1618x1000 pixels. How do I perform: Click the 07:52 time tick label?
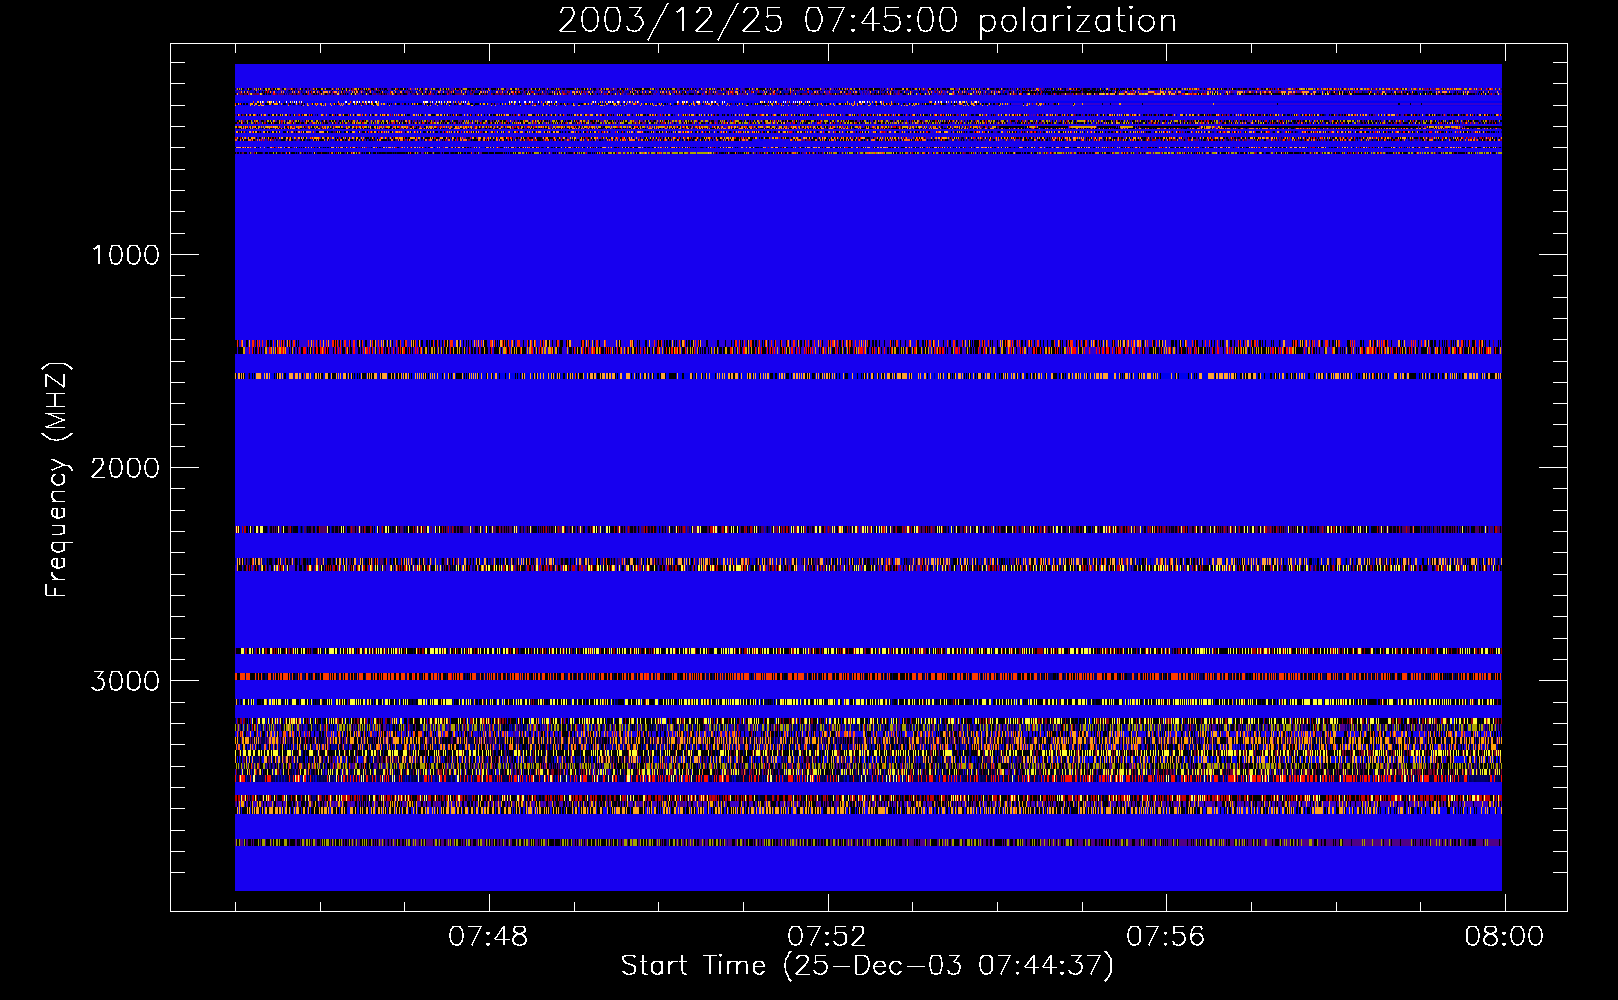click(827, 937)
